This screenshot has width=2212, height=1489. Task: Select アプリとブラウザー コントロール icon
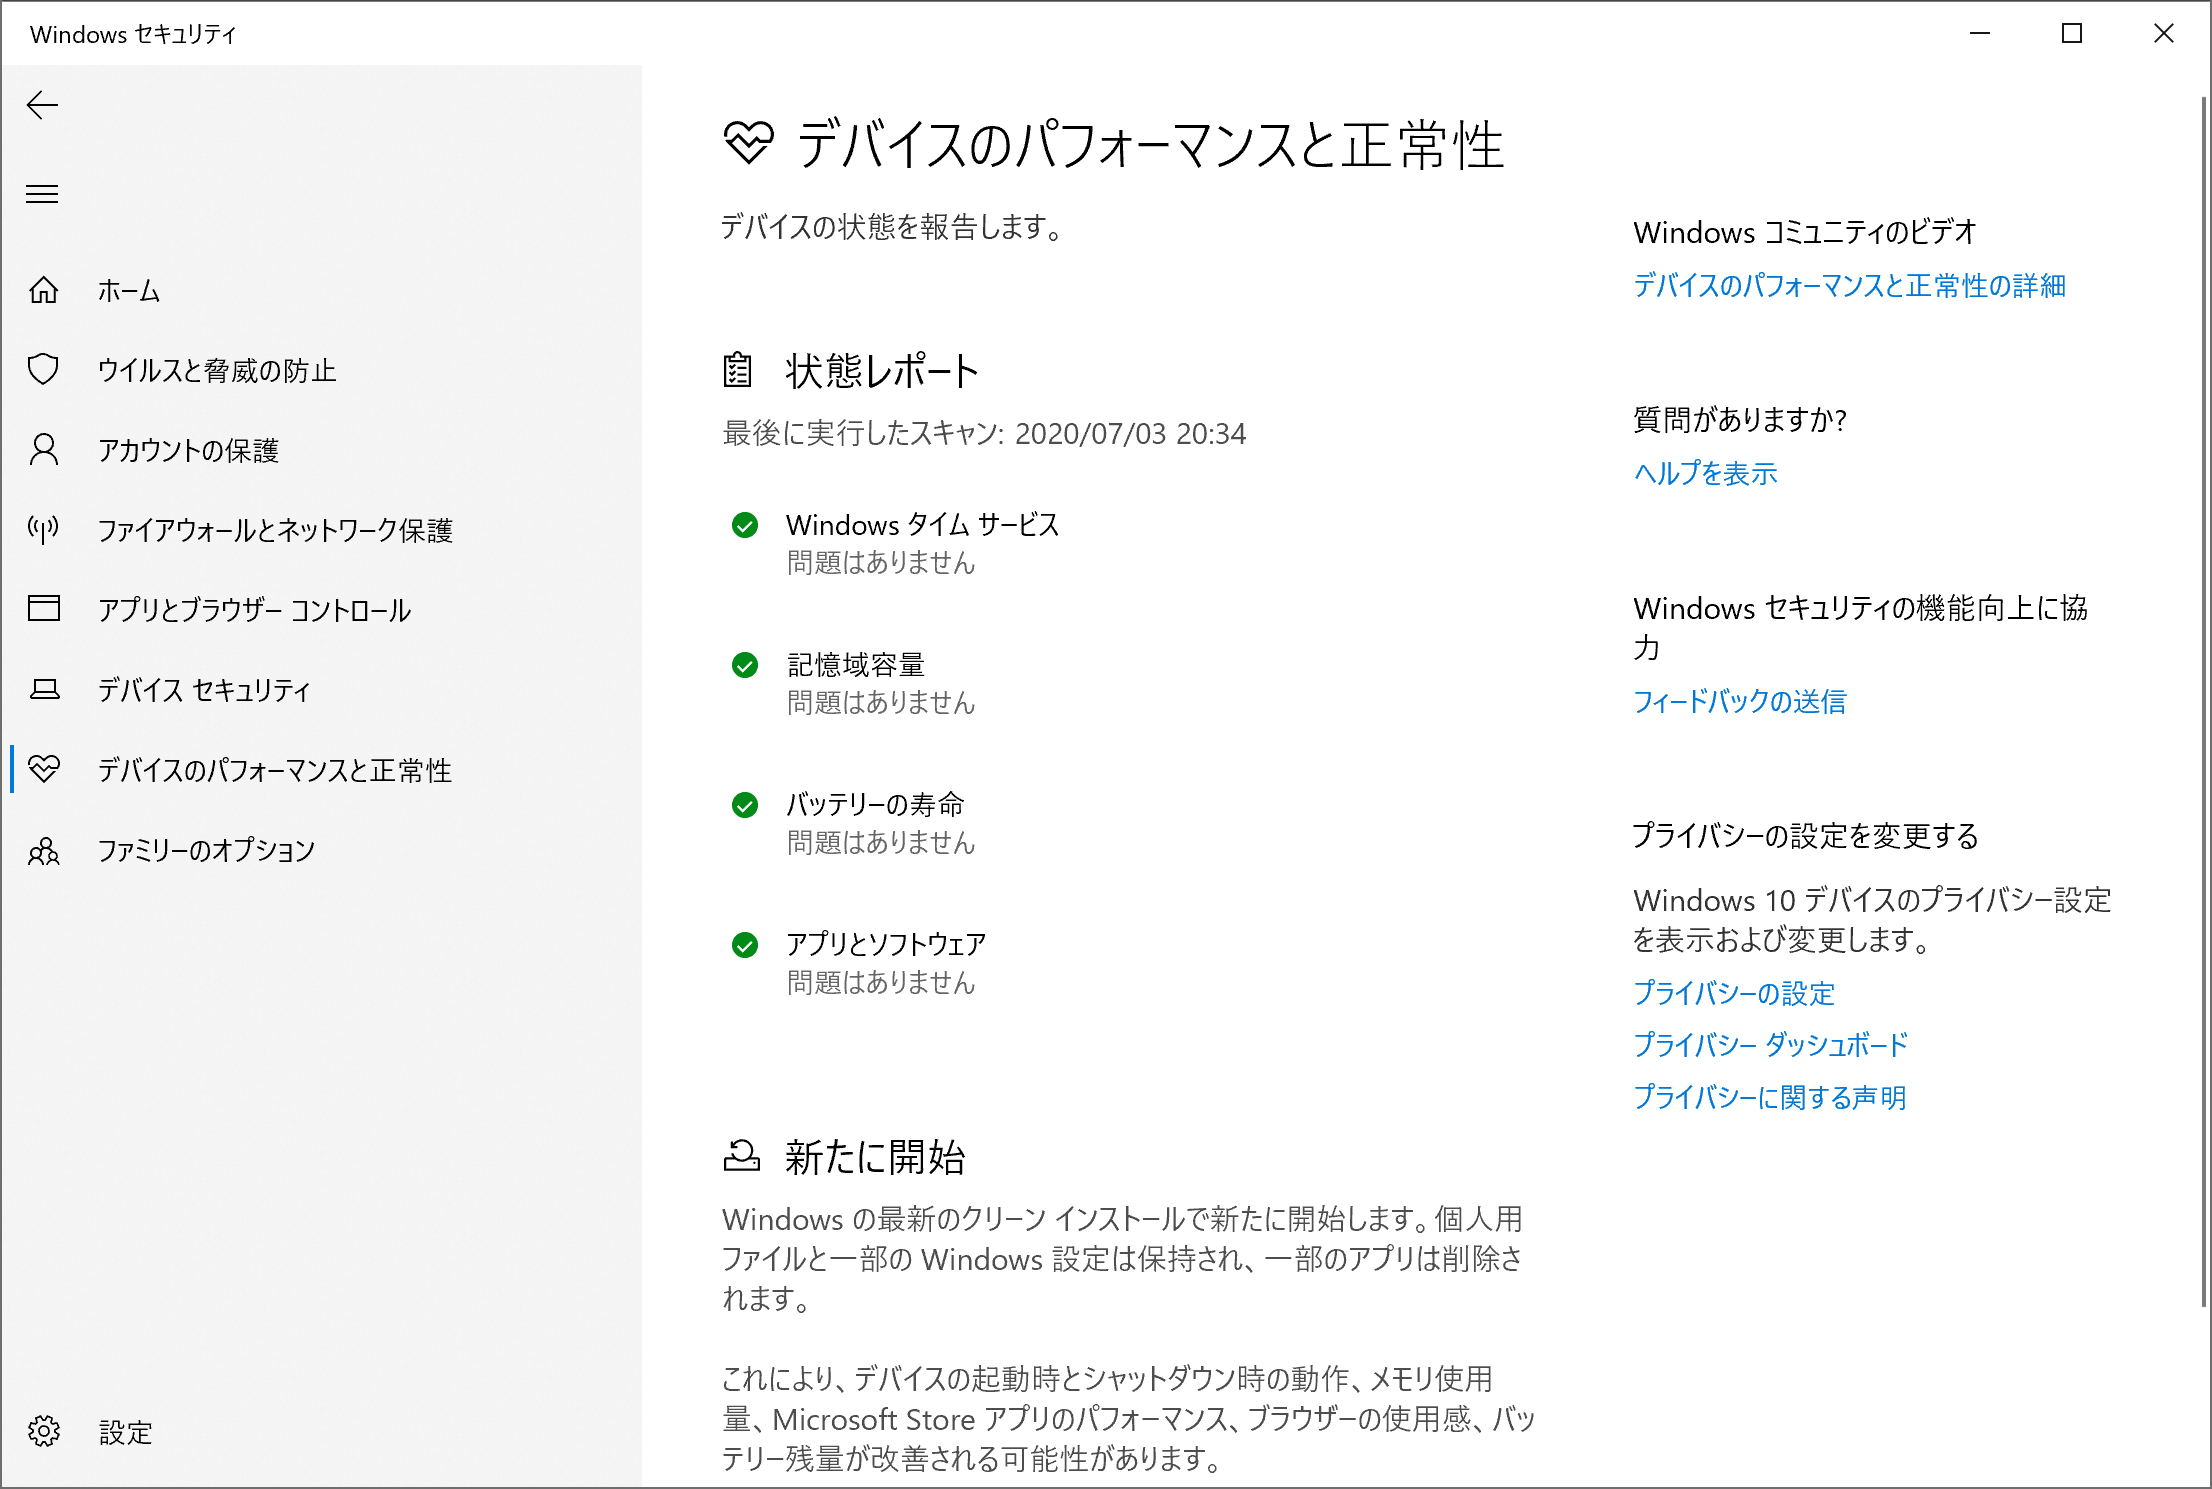[x=43, y=610]
